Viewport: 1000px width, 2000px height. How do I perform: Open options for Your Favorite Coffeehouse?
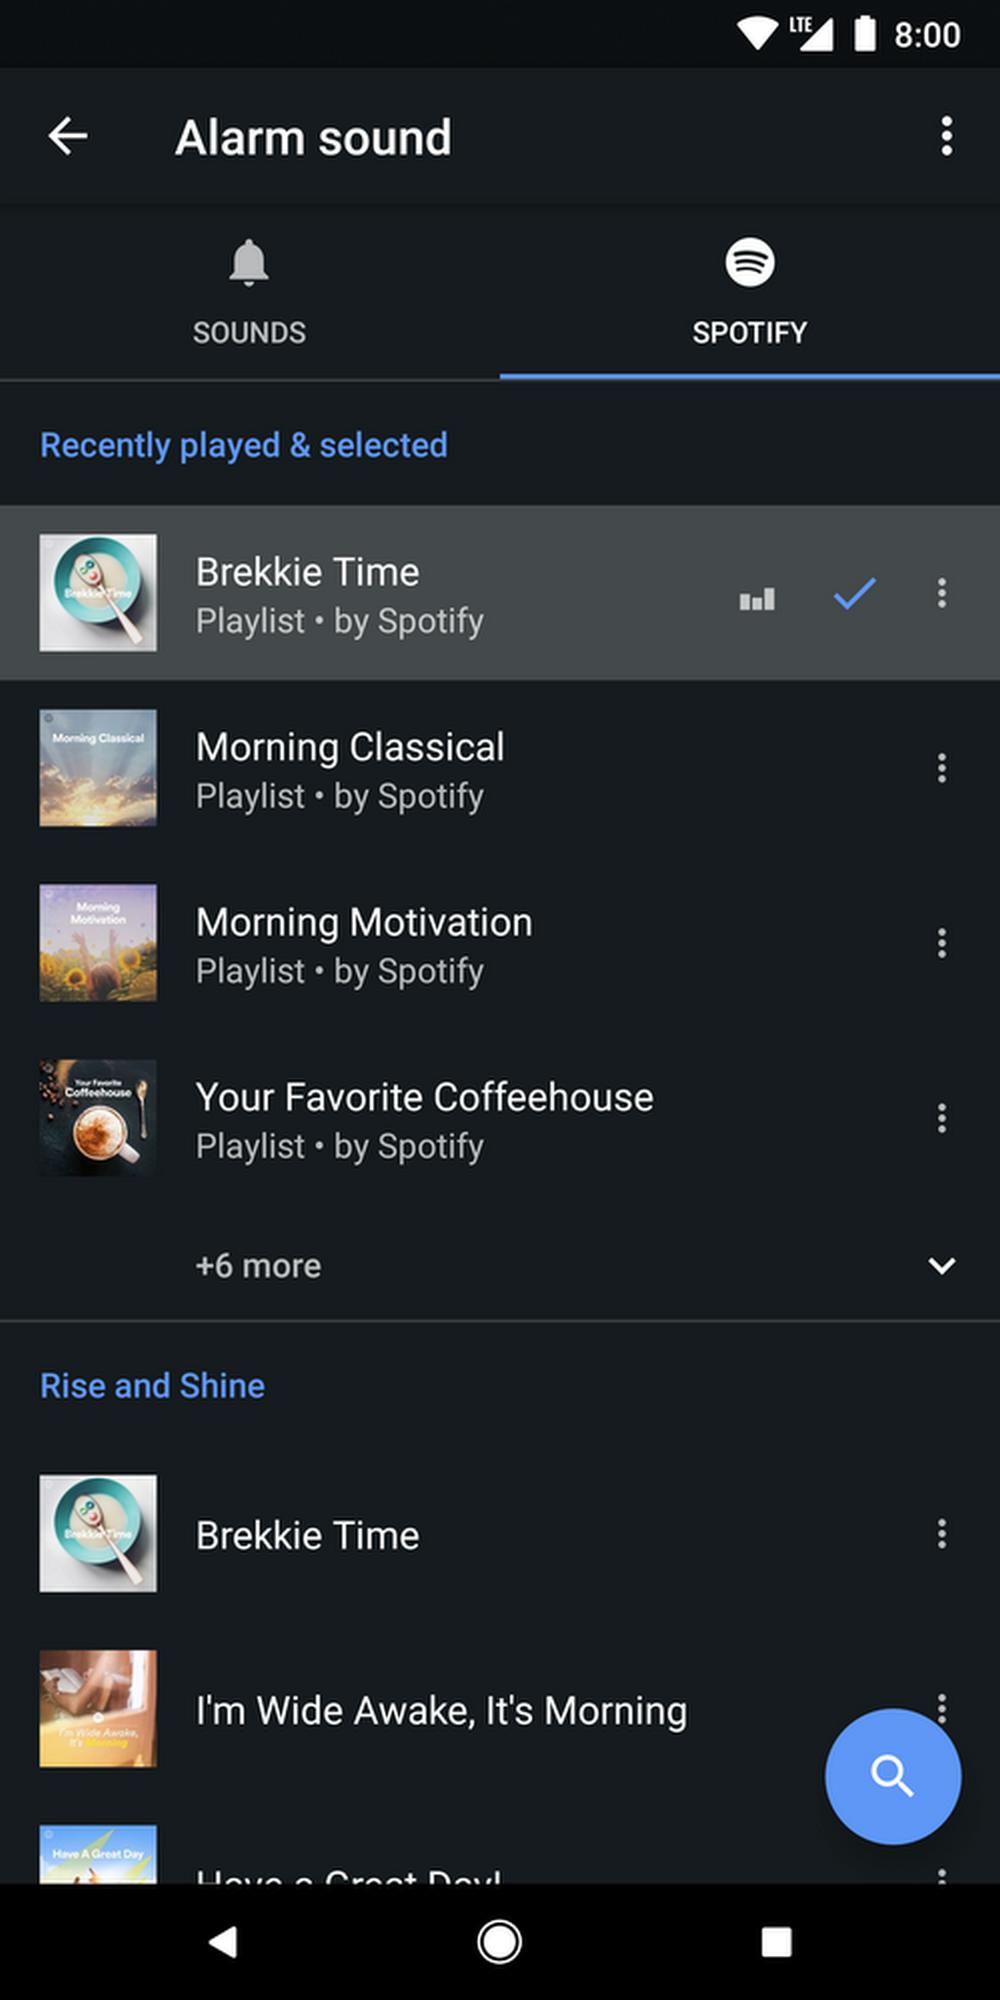pyautogui.click(x=941, y=1118)
